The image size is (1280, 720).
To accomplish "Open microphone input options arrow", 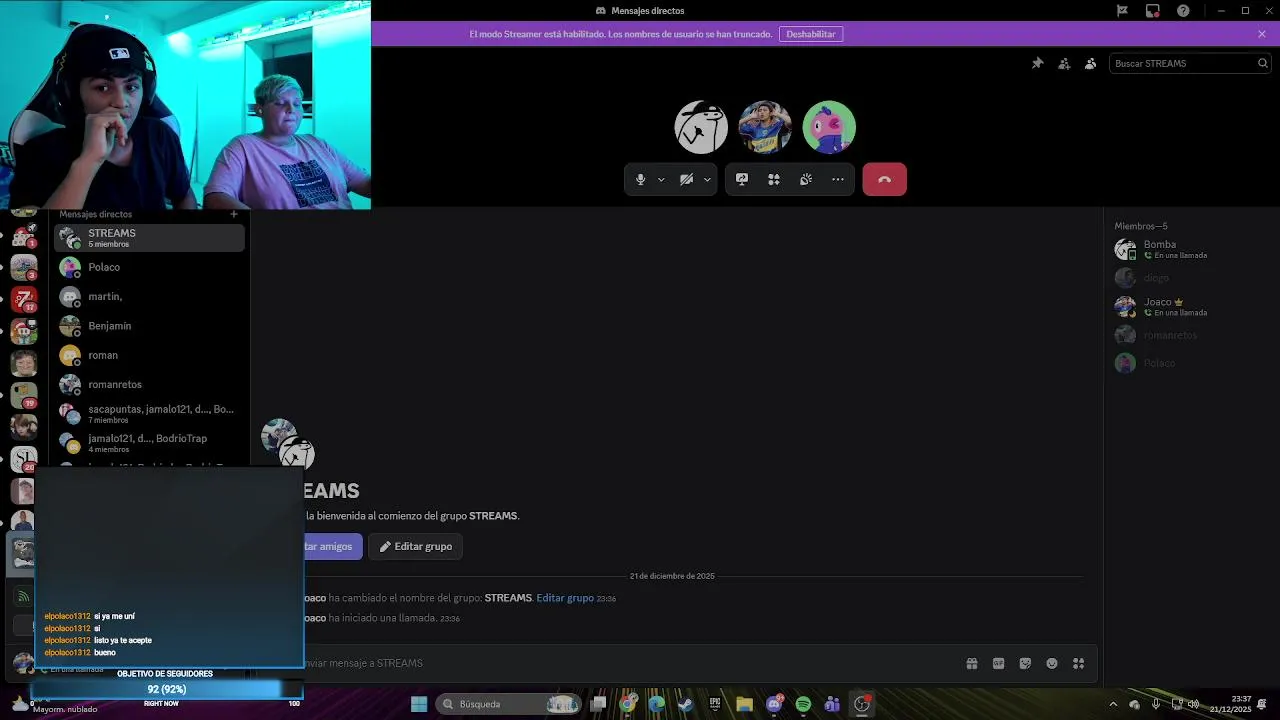I will [x=661, y=180].
